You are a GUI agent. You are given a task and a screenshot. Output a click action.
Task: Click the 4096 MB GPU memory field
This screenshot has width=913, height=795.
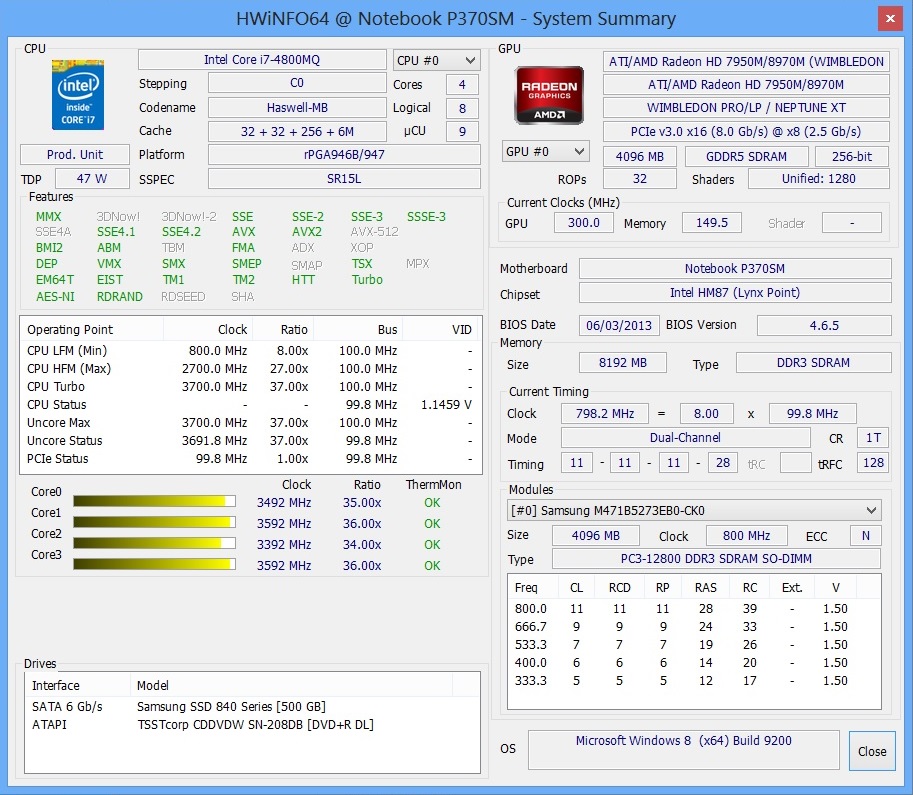click(x=639, y=157)
